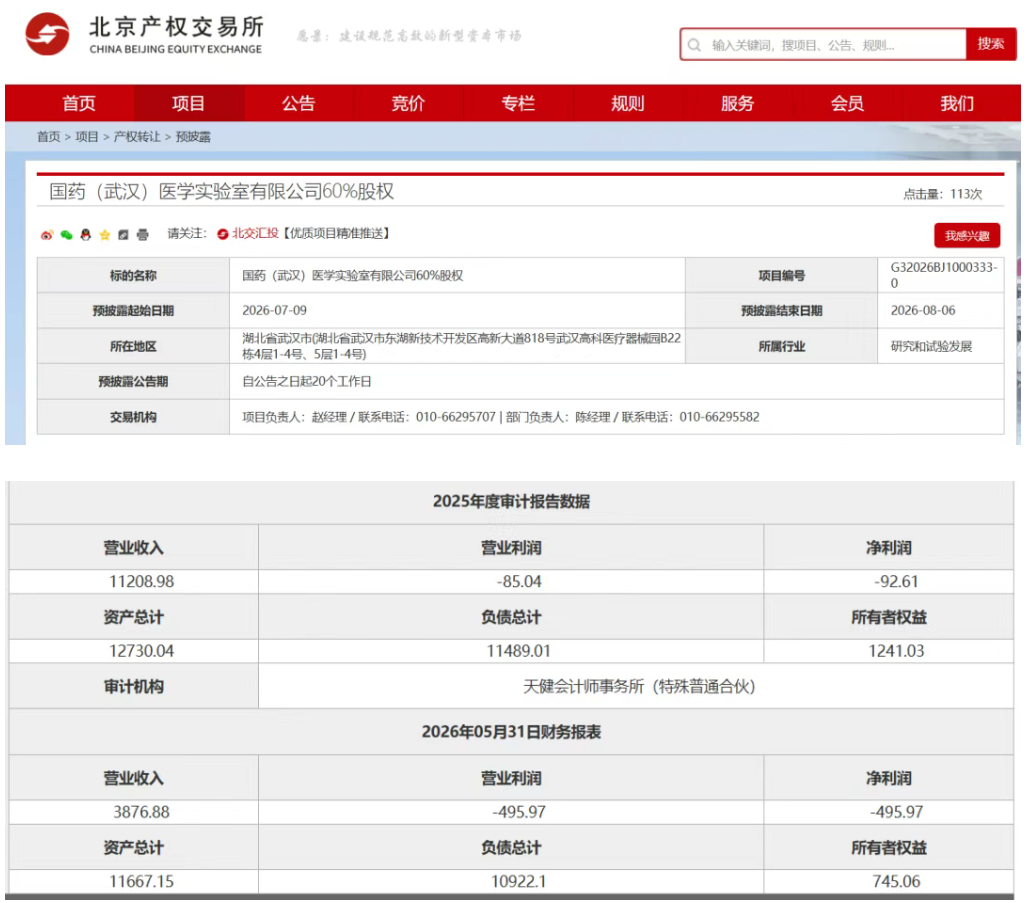
Task: Focus the keyword search input field
Action: coord(823,45)
